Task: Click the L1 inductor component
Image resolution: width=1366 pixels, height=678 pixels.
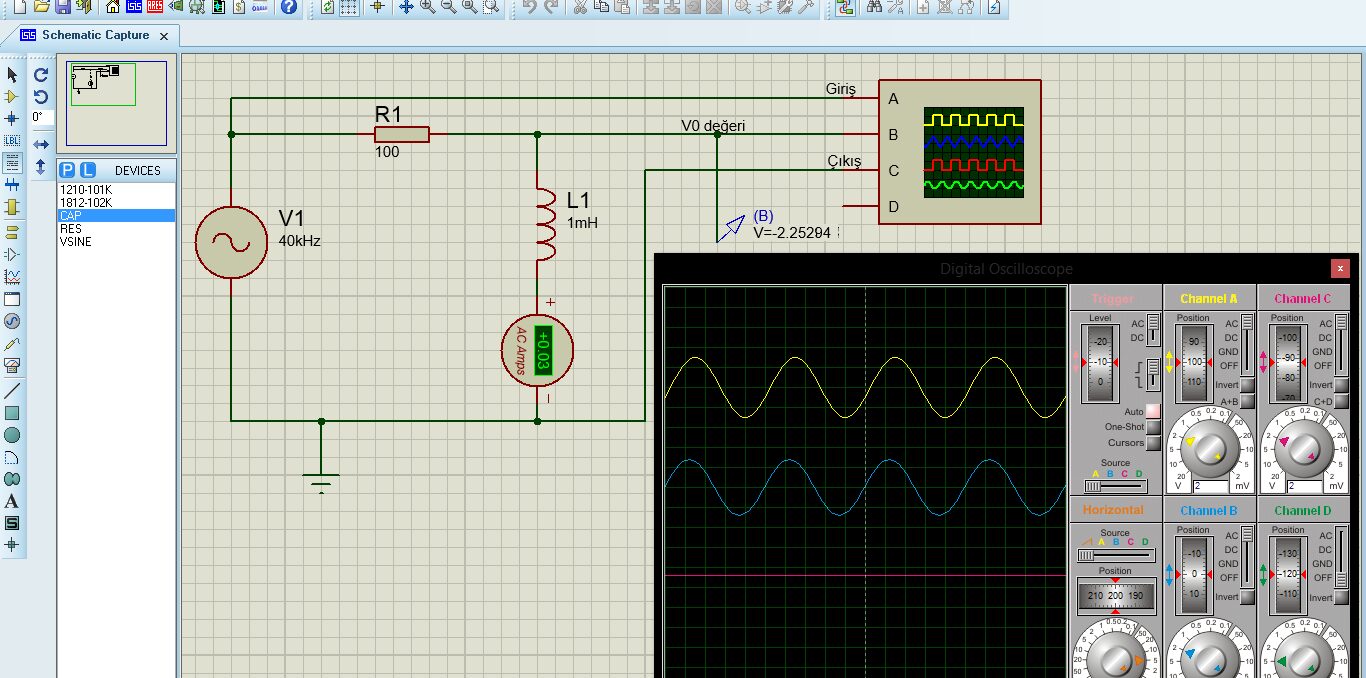Action: [x=546, y=225]
